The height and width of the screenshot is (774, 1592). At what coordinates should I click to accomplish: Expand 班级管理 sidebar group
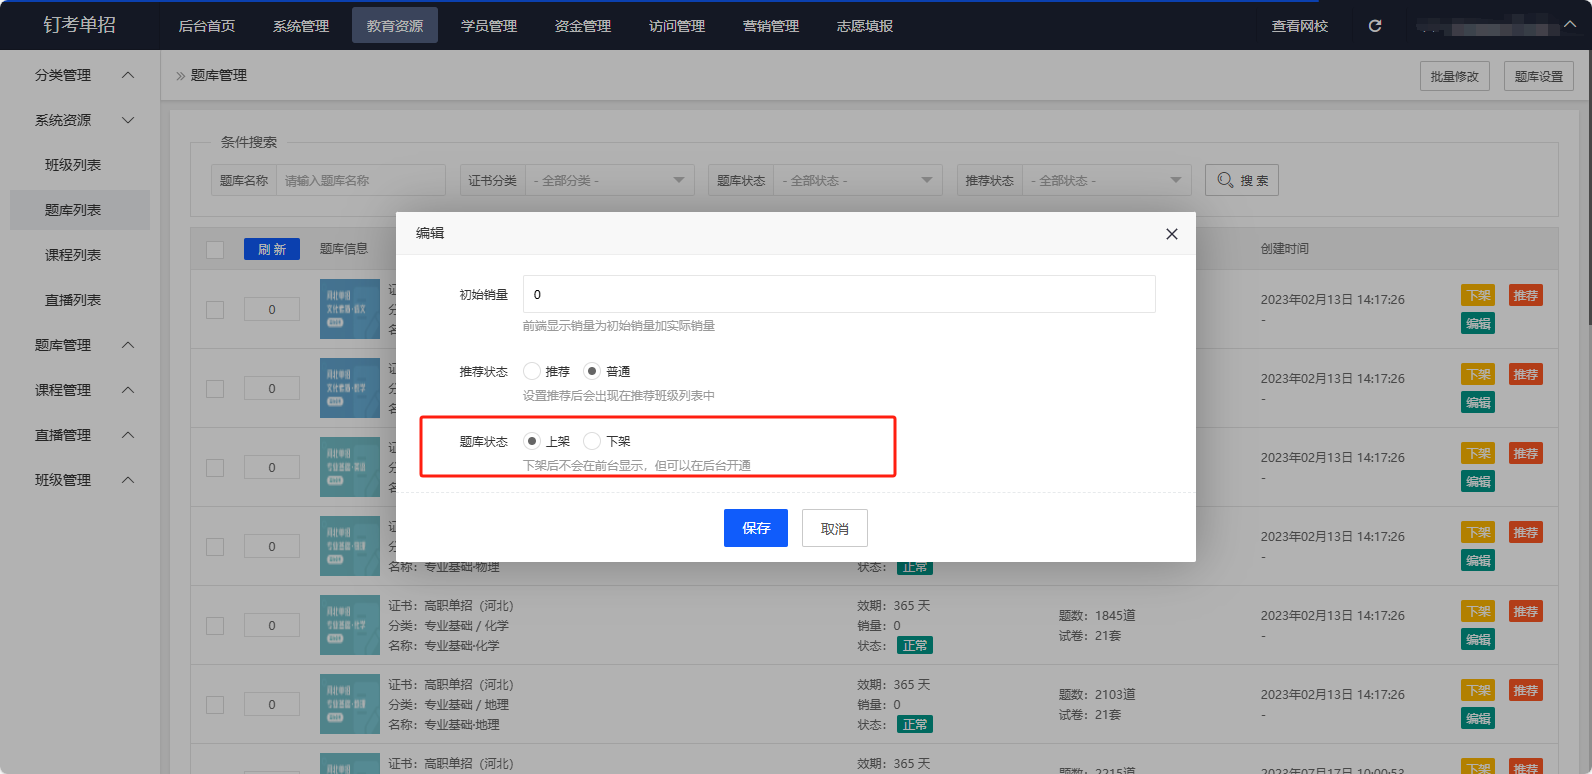pyautogui.click(x=80, y=480)
